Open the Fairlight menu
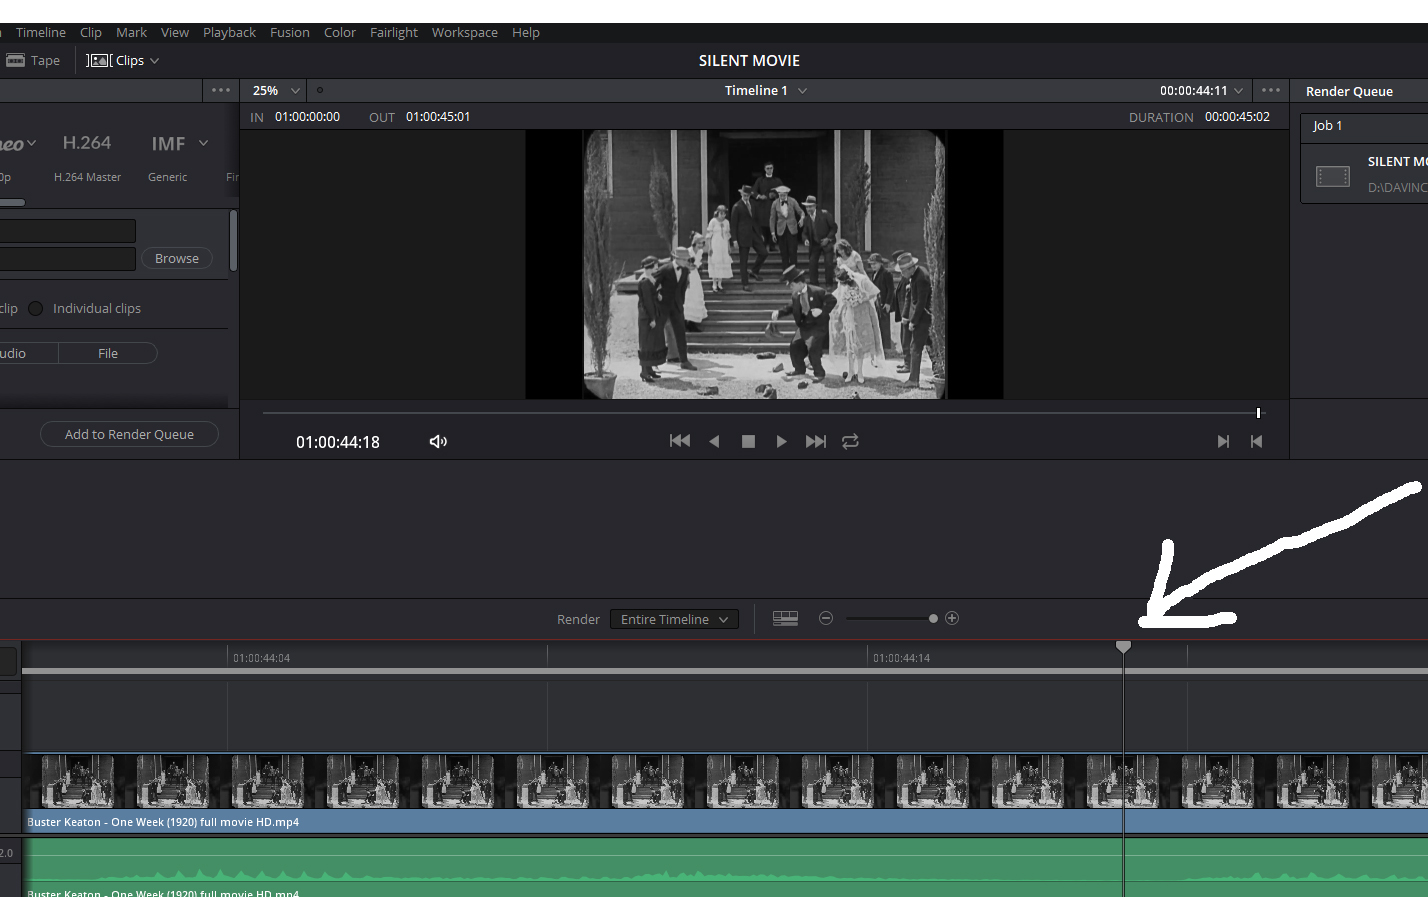1428x897 pixels. tap(393, 32)
